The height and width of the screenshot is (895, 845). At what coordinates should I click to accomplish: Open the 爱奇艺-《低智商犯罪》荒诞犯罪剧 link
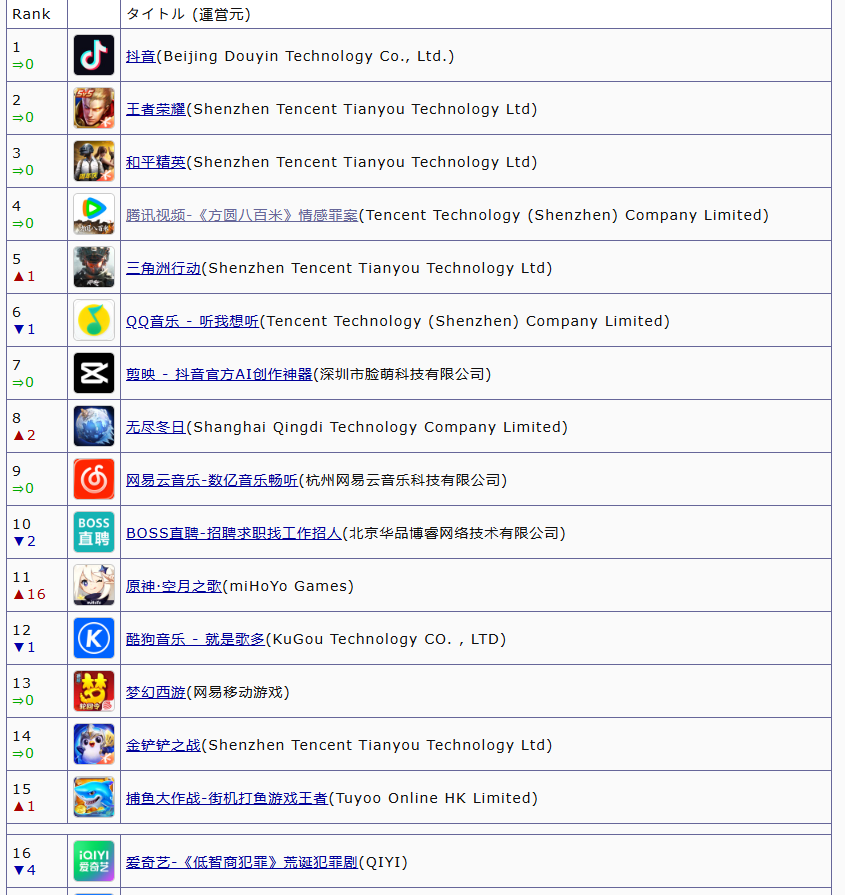242,862
